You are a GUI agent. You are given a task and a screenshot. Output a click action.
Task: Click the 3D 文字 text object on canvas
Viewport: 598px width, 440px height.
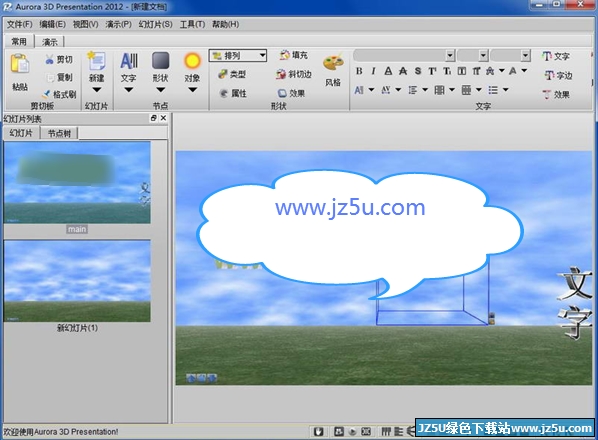pos(575,302)
